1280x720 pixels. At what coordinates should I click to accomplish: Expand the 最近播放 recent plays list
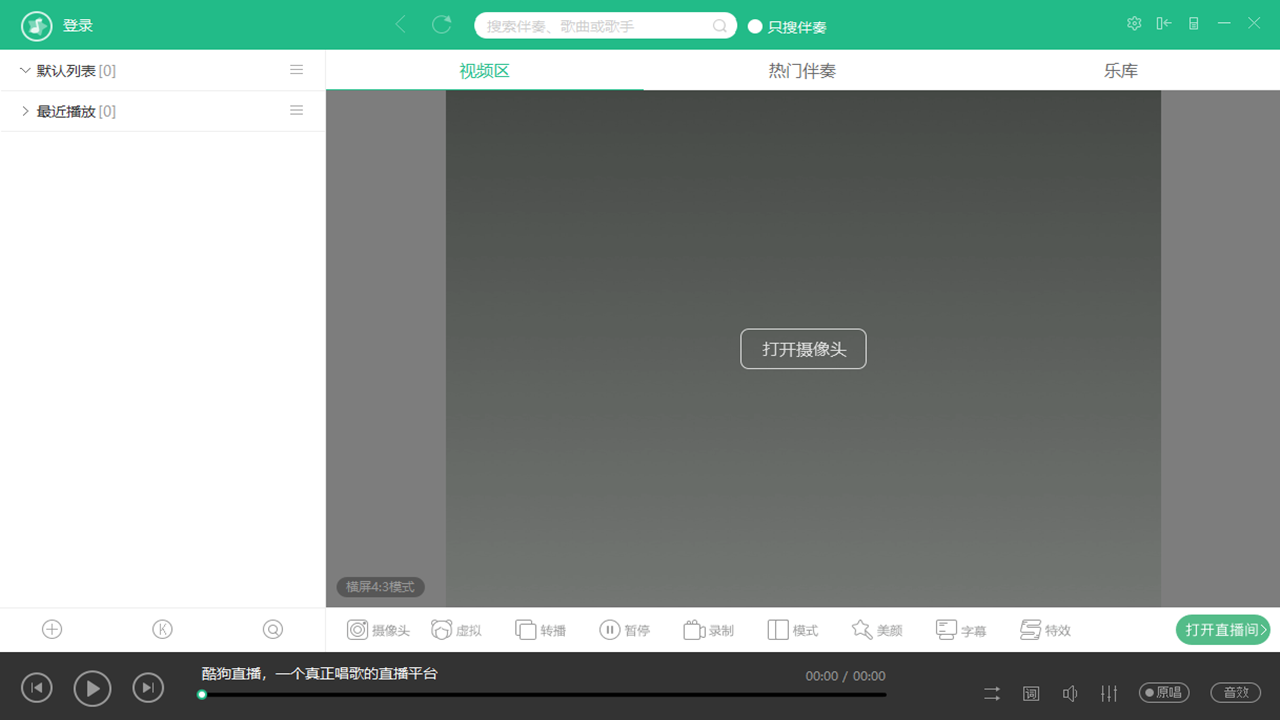coord(24,110)
